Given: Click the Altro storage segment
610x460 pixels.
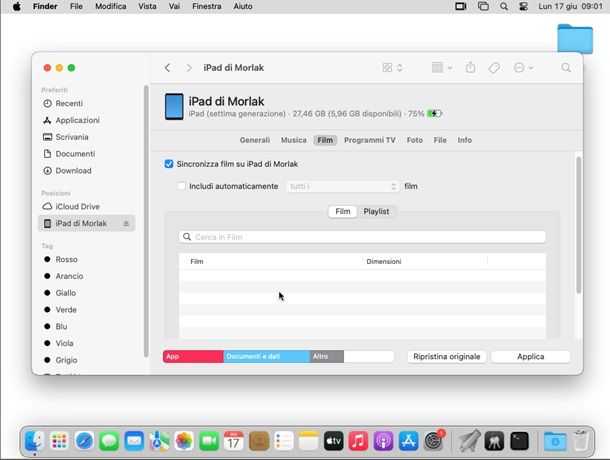Looking at the screenshot, I should [327, 356].
